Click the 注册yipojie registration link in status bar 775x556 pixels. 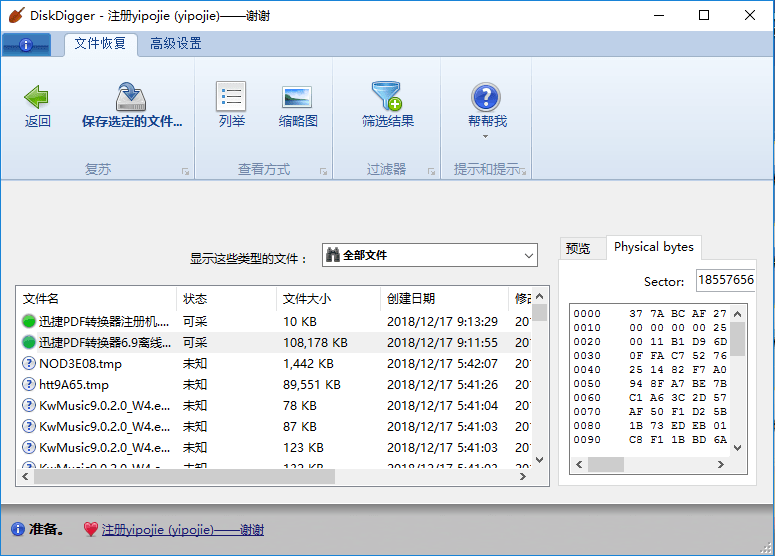coord(183,530)
